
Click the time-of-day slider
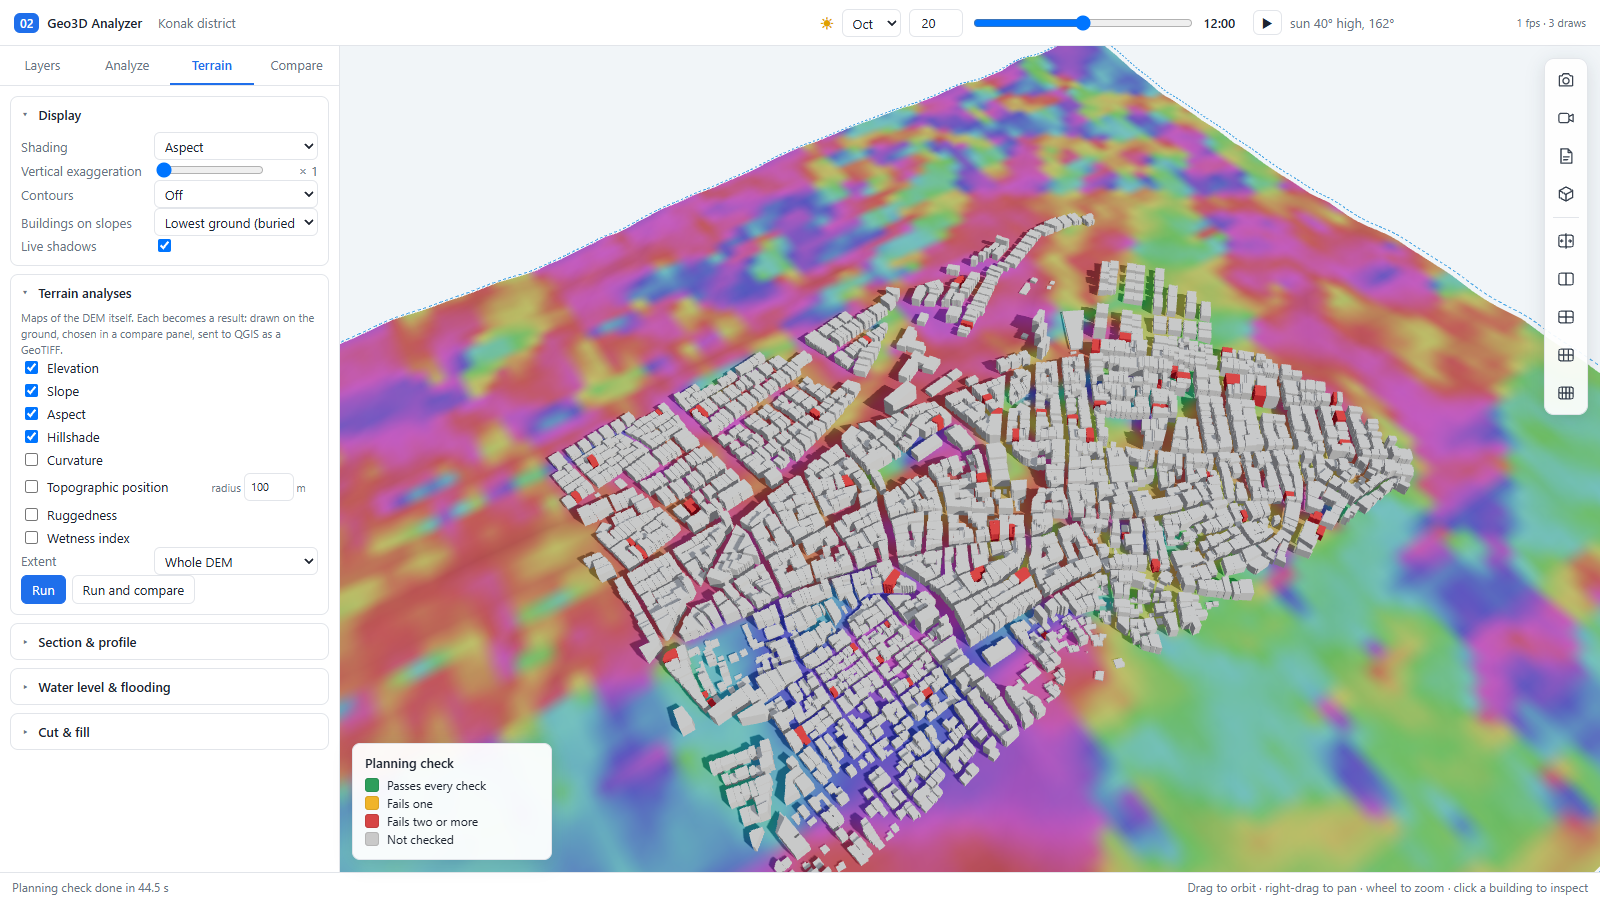click(x=1083, y=23)
